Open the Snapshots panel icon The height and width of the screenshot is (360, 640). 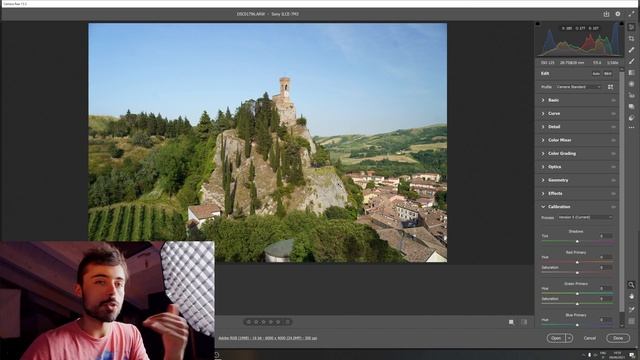pos(631,107)
